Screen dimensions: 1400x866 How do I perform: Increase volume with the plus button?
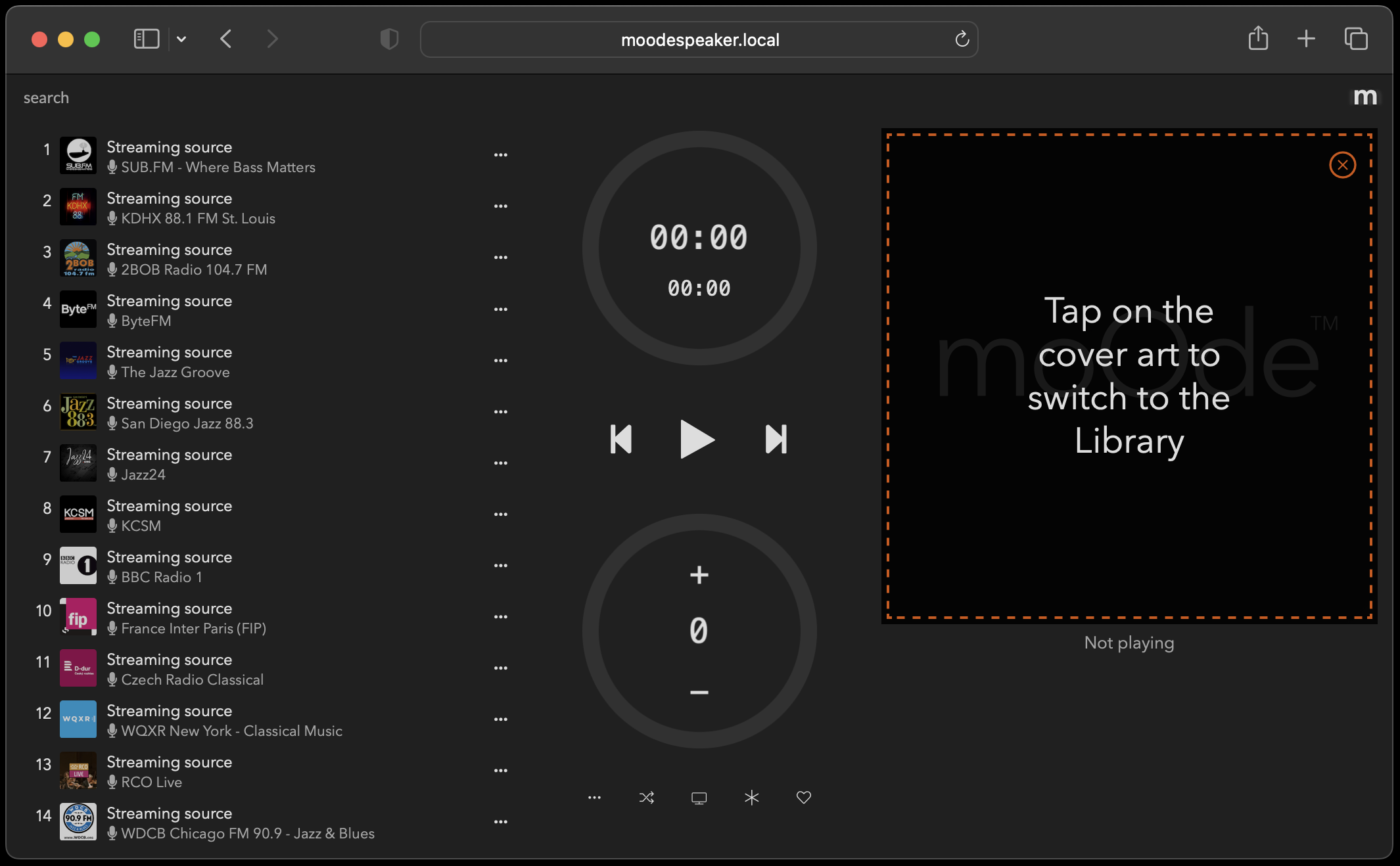[699, 575]
